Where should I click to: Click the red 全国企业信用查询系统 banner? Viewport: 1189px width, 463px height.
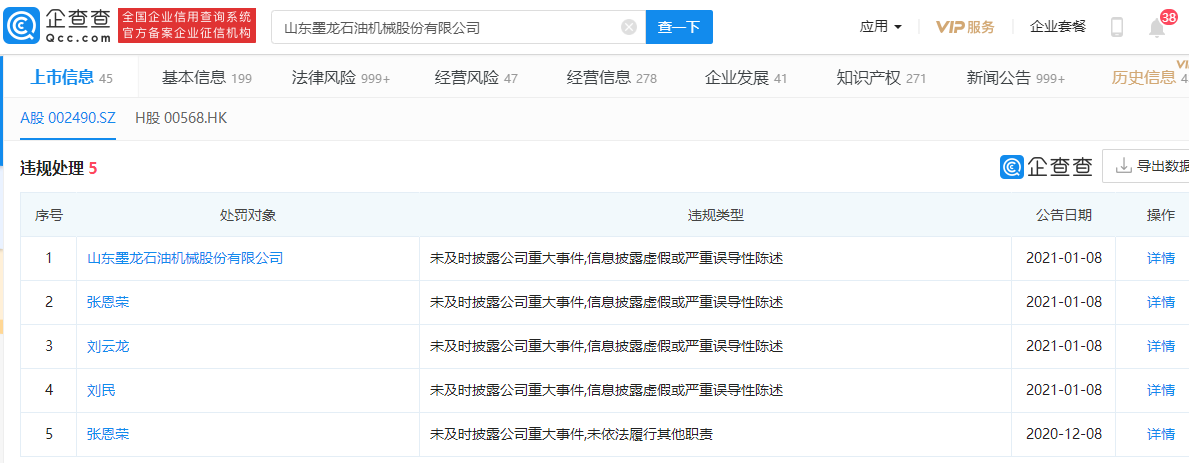188,26
